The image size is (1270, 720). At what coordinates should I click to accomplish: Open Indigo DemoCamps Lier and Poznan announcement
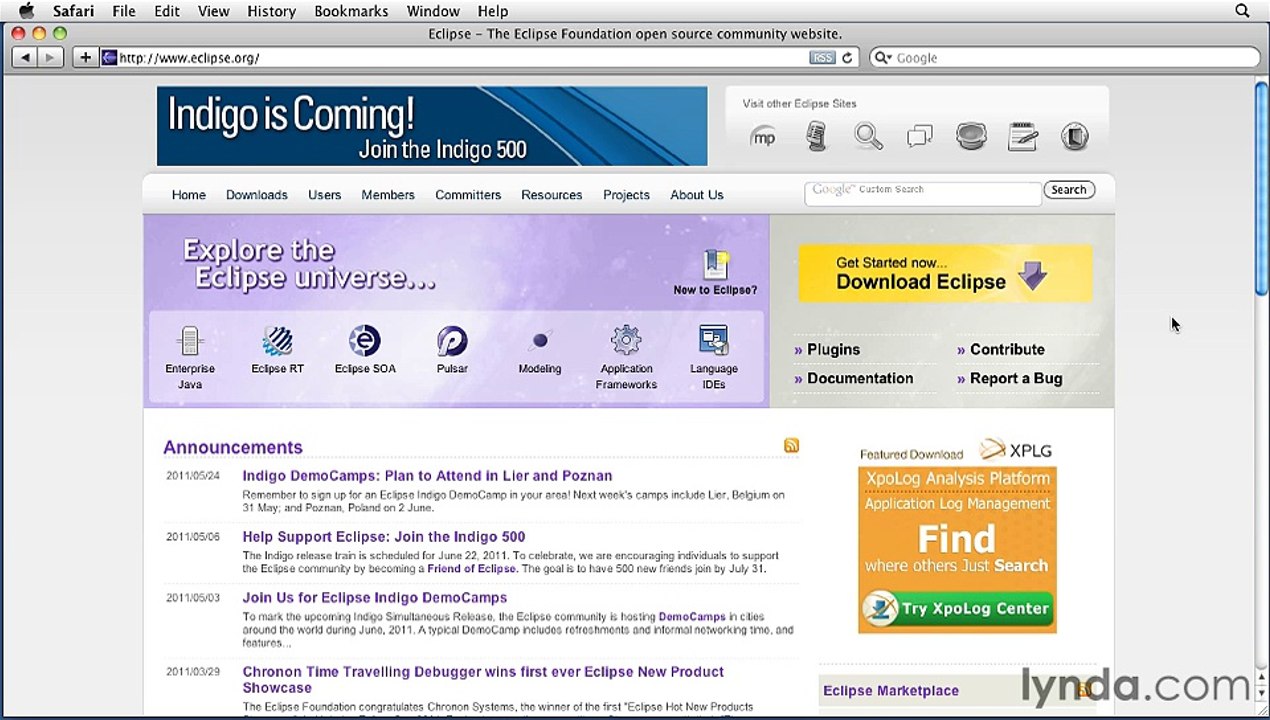[x=427, y=476]
